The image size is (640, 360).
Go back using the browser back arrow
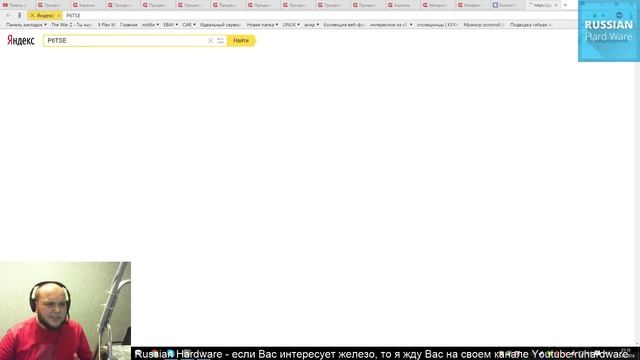[8, 16]
